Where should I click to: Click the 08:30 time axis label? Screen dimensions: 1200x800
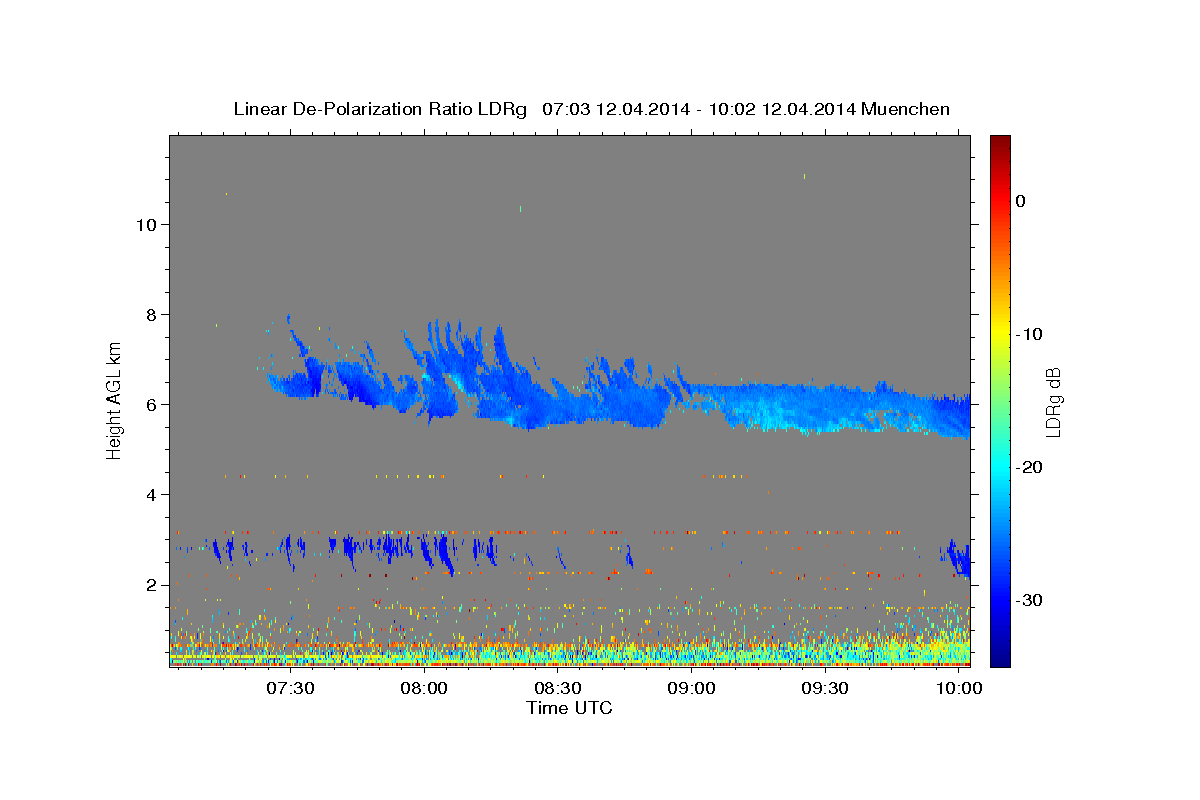(558, 689)
